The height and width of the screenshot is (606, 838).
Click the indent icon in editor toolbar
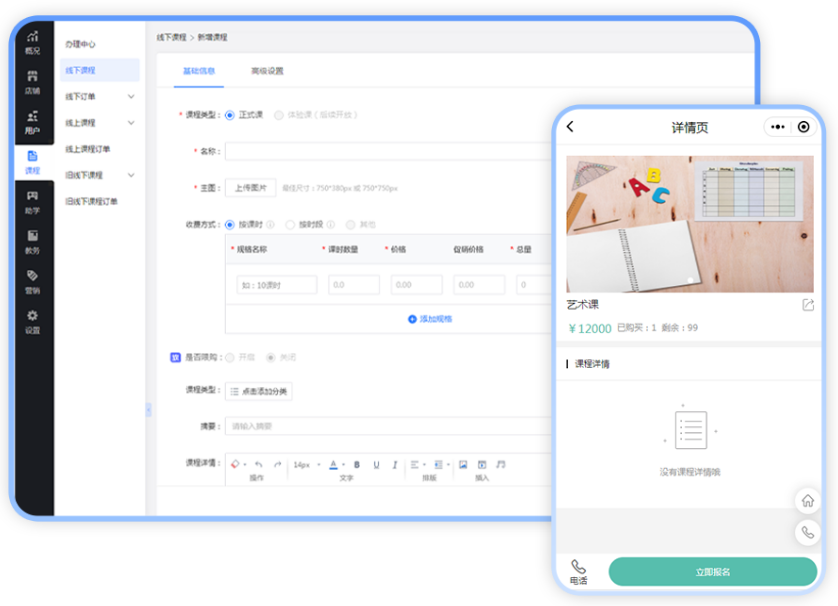point(438,464)
